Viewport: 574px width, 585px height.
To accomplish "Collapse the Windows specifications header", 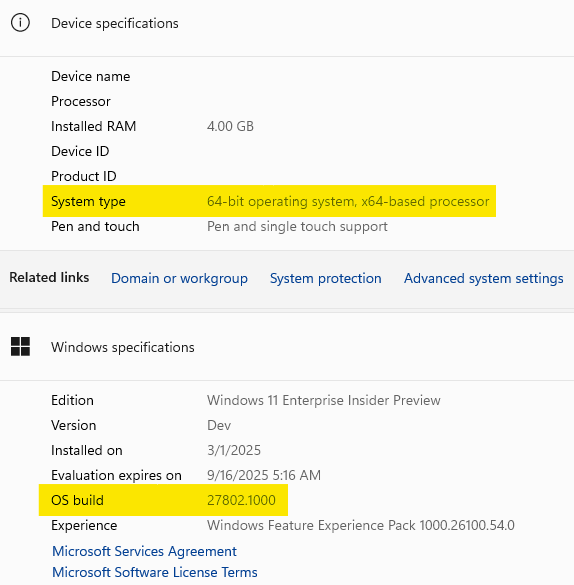I will 287,347.
